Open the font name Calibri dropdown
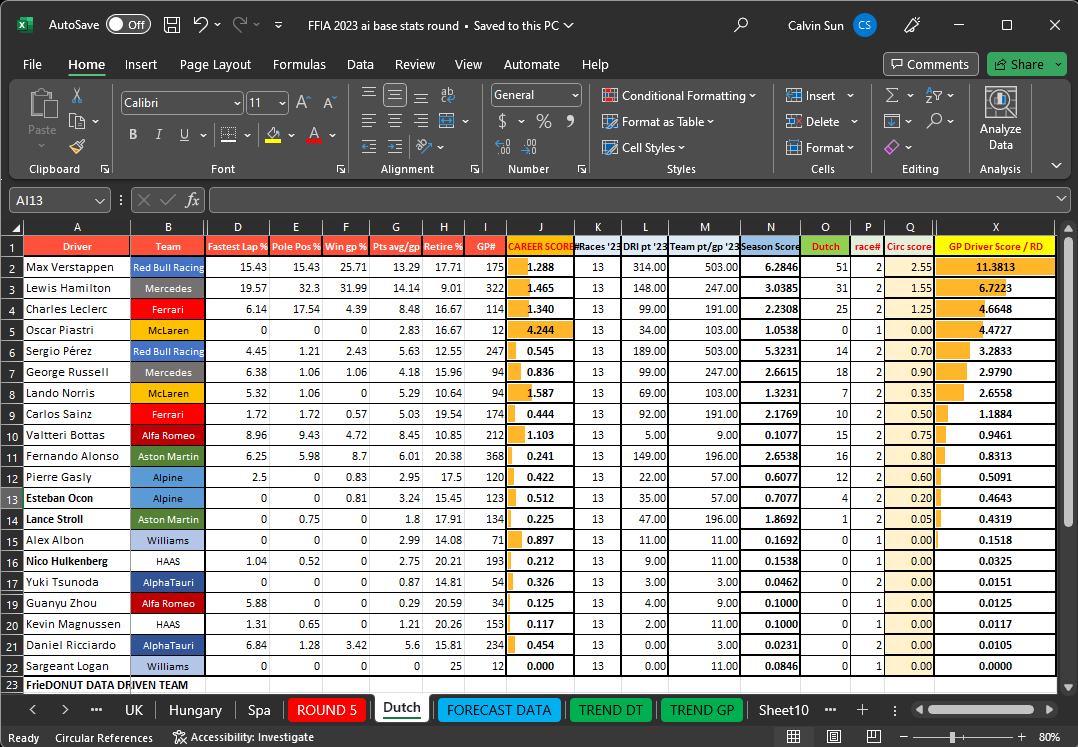The image size is (1078, 747). [x=237, y=103]
